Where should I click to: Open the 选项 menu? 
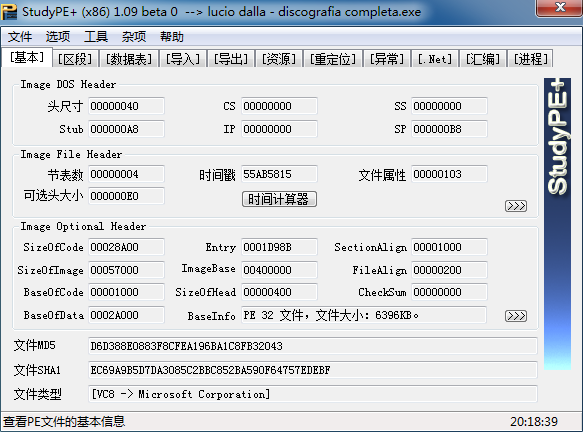point(58,37)
